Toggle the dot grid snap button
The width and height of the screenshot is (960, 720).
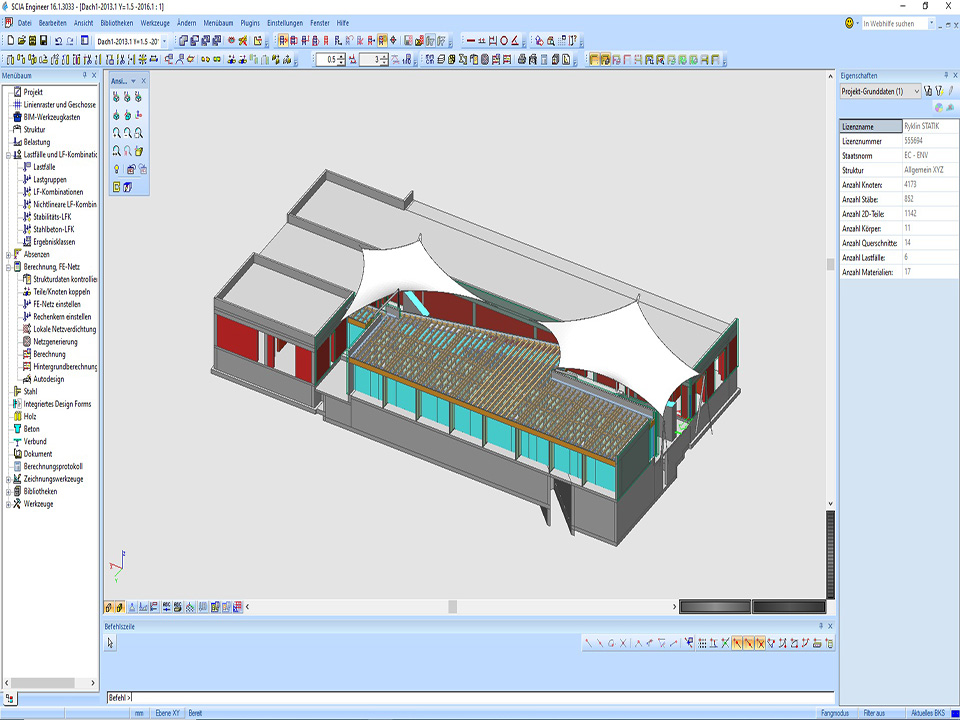(x=702, y=644)
